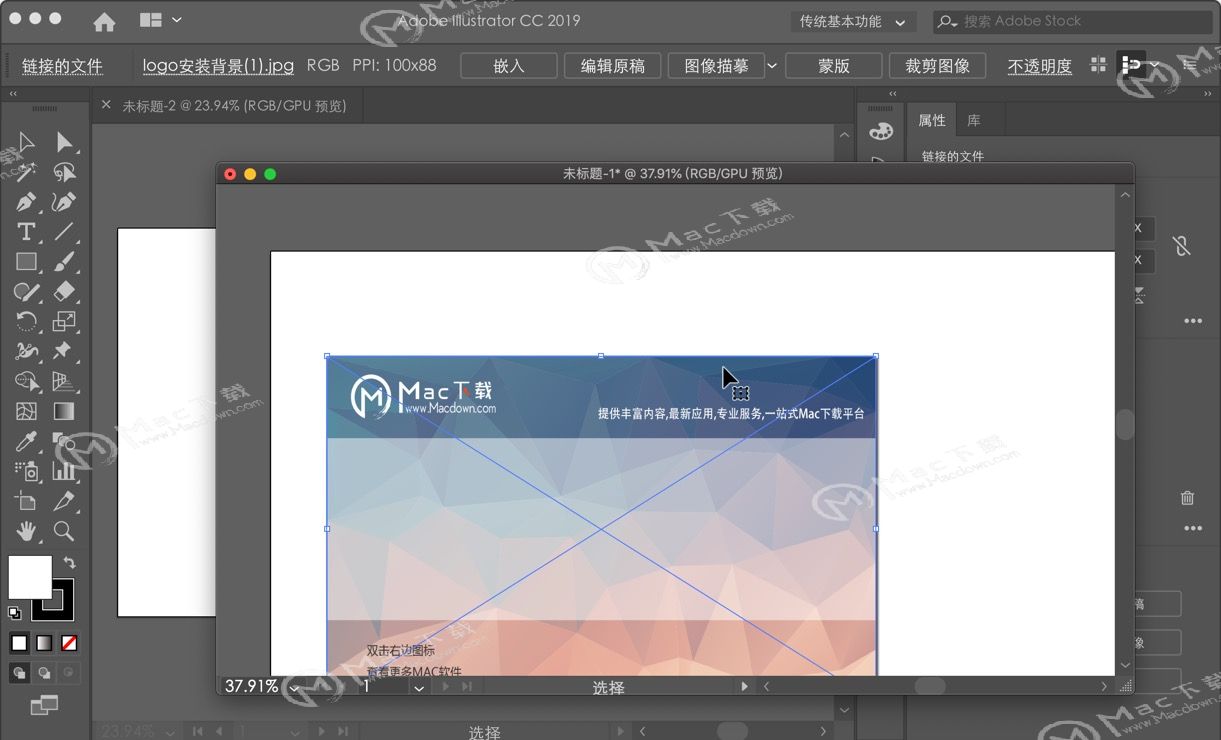Select the Column Graph tool
This screenshot has height=740, width=1221.
click(64, 471)
